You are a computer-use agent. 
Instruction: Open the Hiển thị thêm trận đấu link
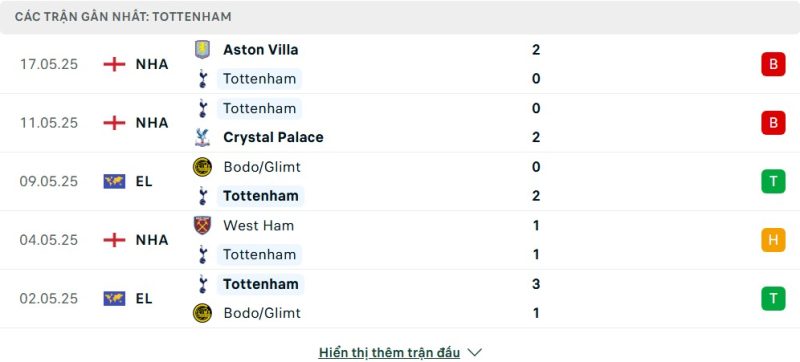point(389,352)
